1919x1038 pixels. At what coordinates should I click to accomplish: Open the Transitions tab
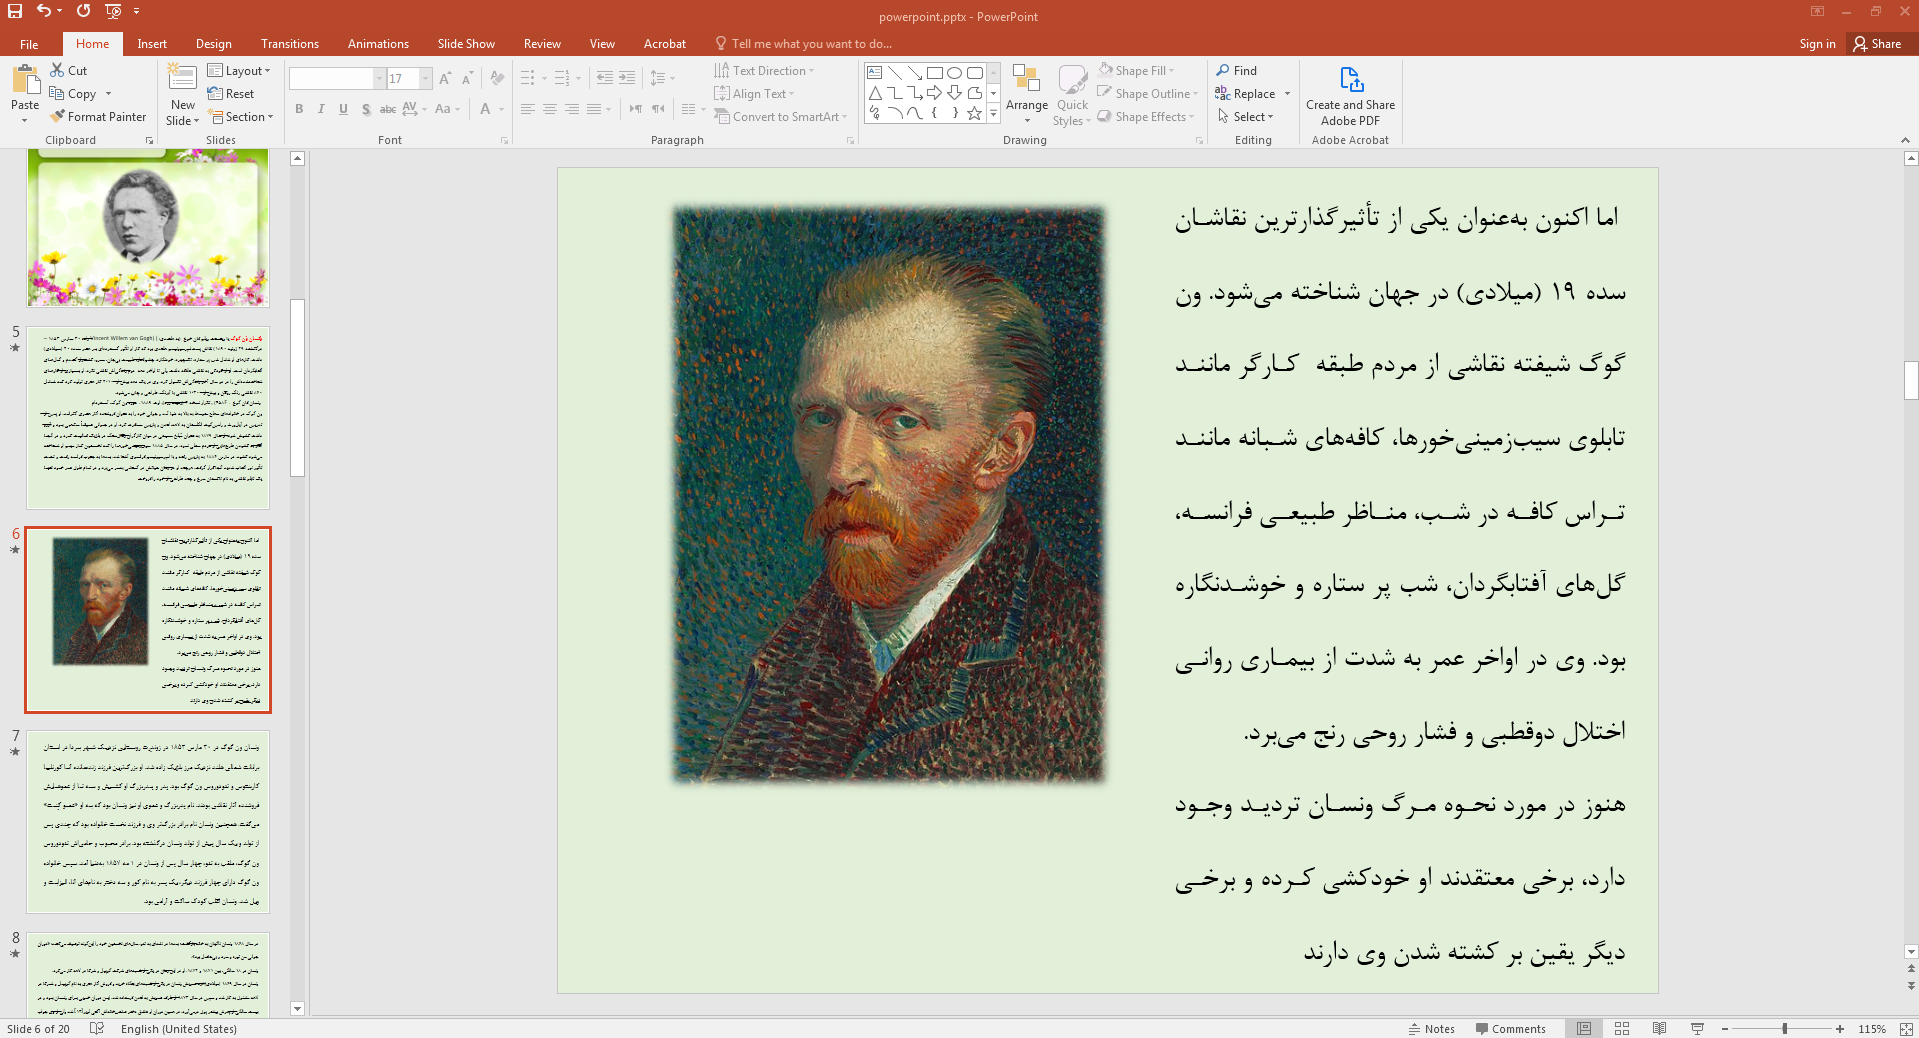(x=290, y=44)
